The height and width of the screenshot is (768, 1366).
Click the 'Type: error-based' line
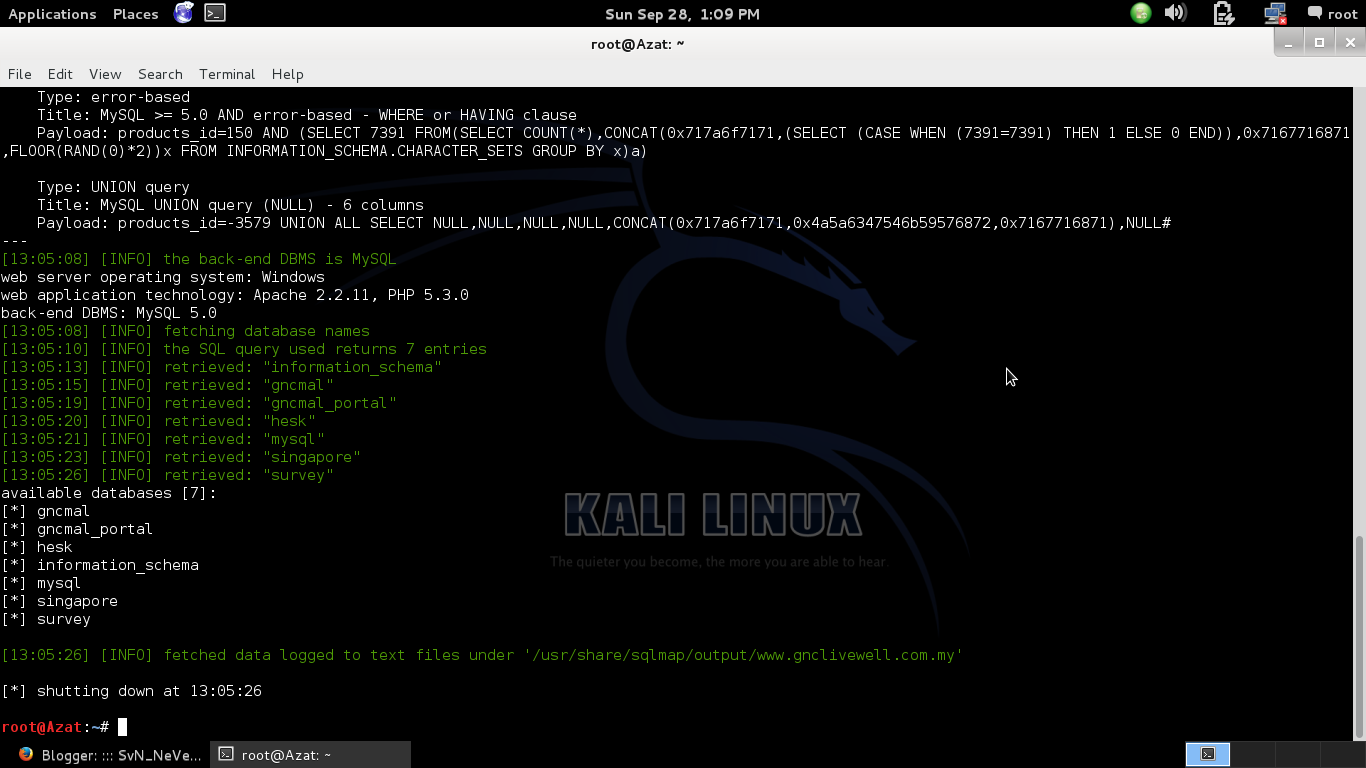pyautogui.click(x=113, y=97)
